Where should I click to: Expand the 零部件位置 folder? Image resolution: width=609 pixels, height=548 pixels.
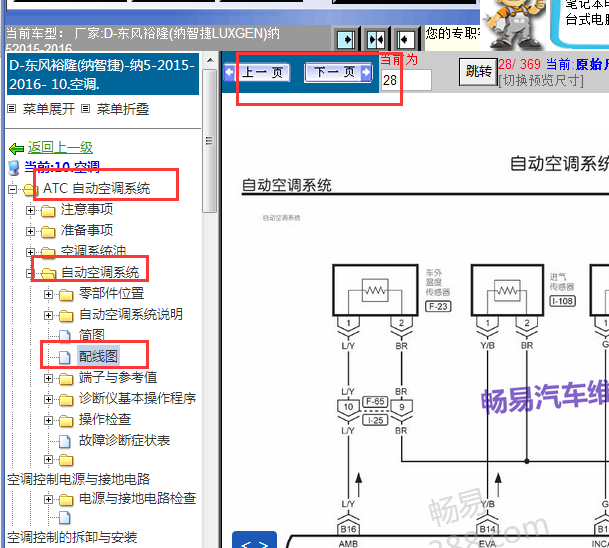click(48, 294)
